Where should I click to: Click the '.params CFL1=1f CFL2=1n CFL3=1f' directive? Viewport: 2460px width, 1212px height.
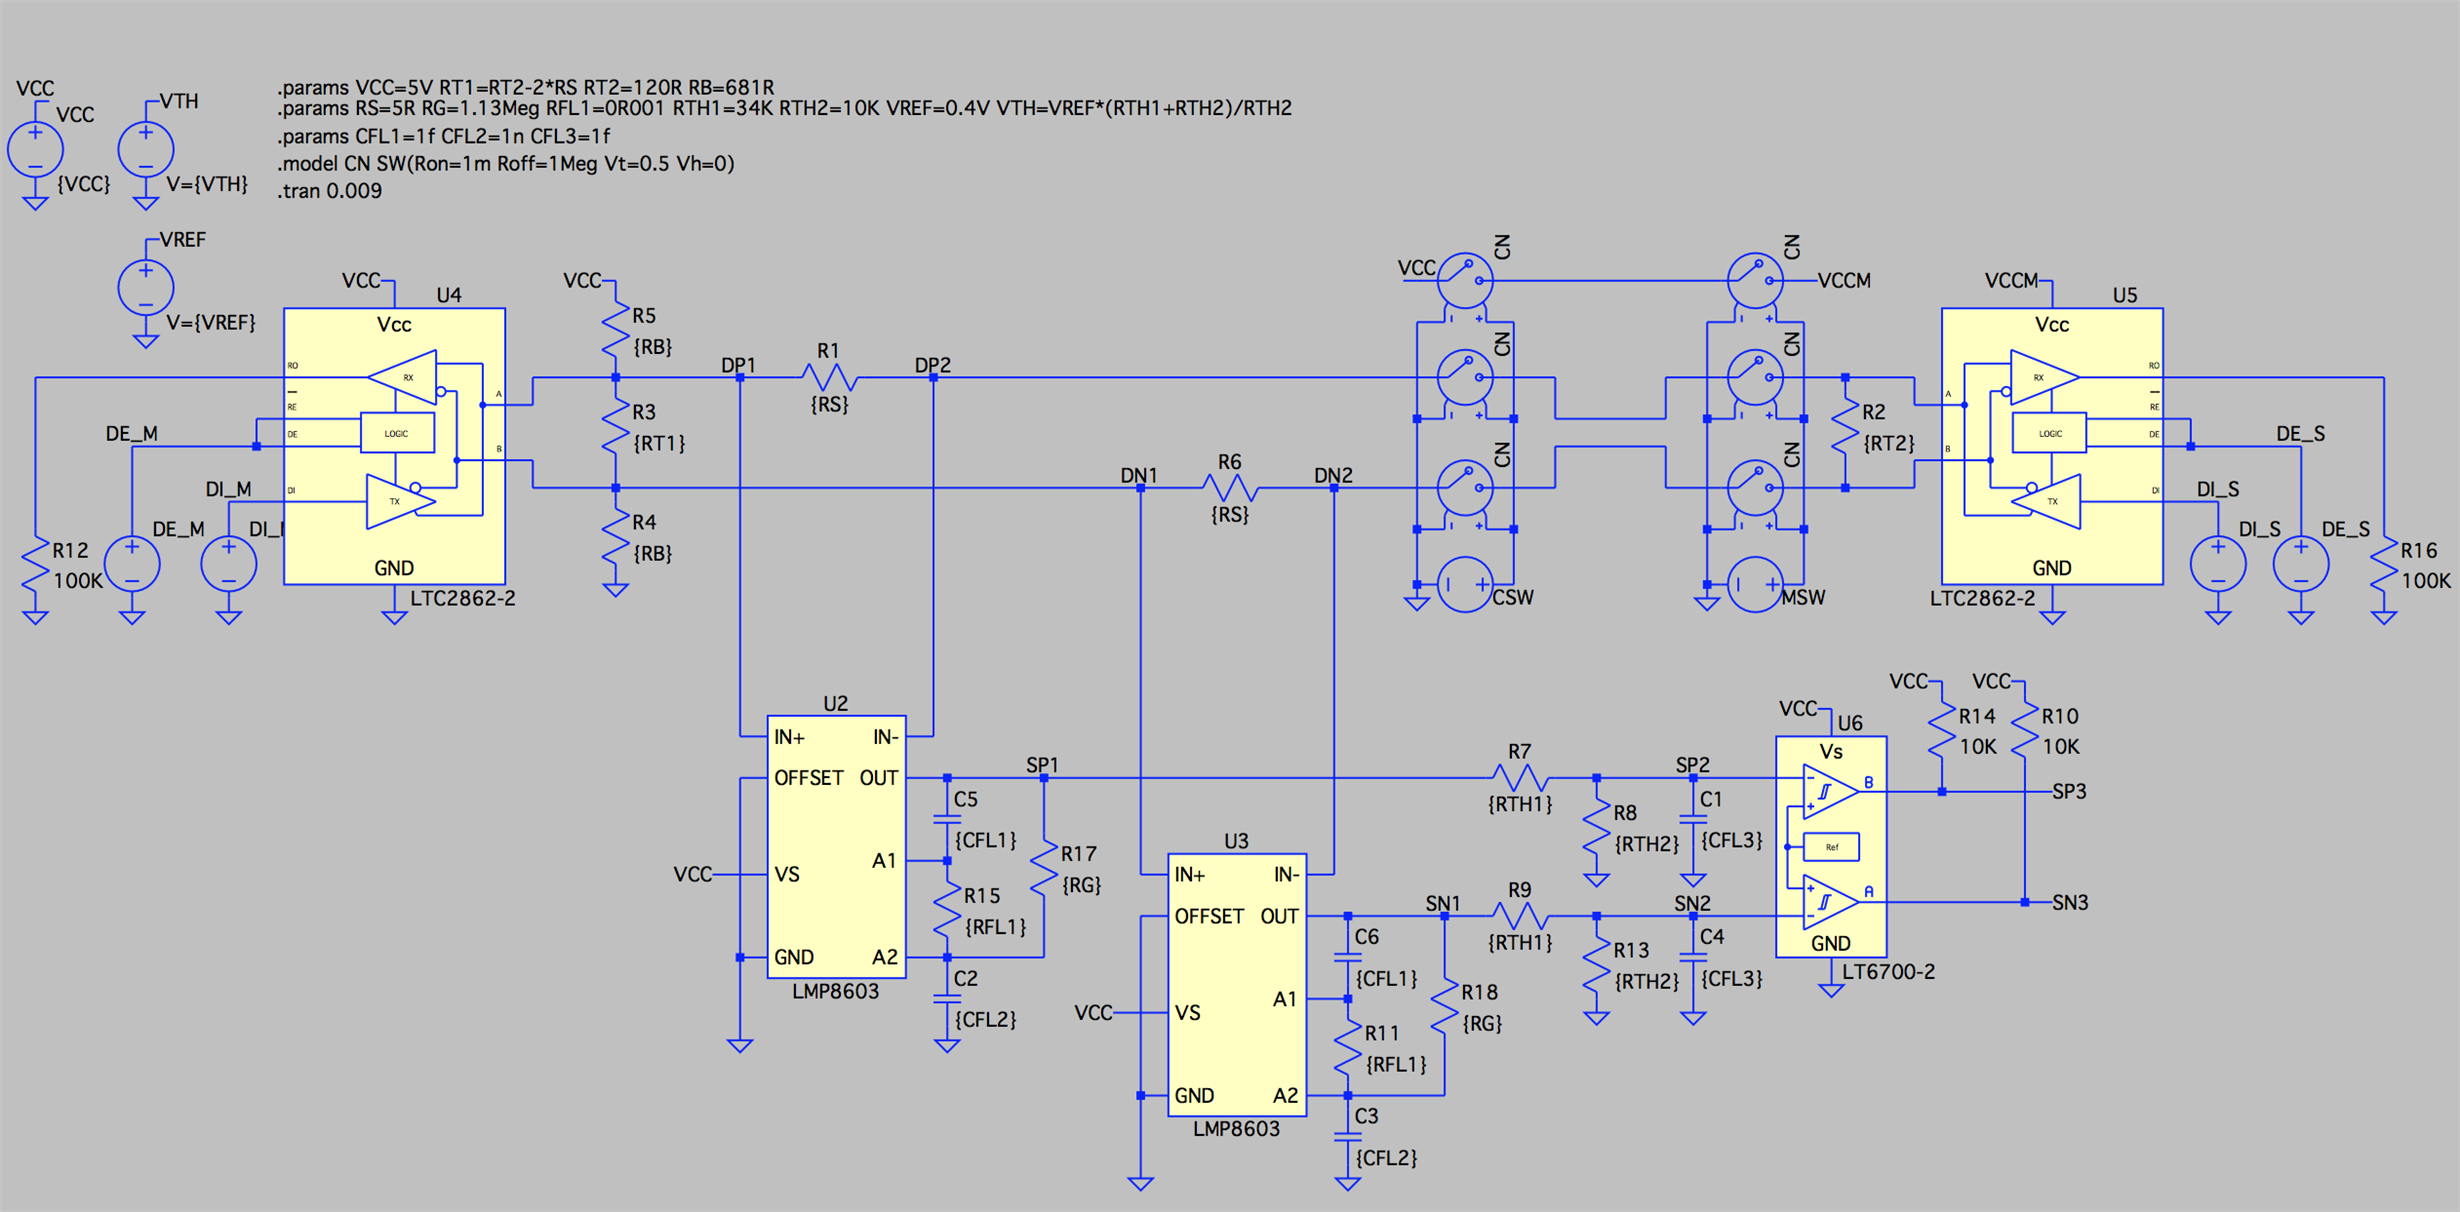click(444, 136)
